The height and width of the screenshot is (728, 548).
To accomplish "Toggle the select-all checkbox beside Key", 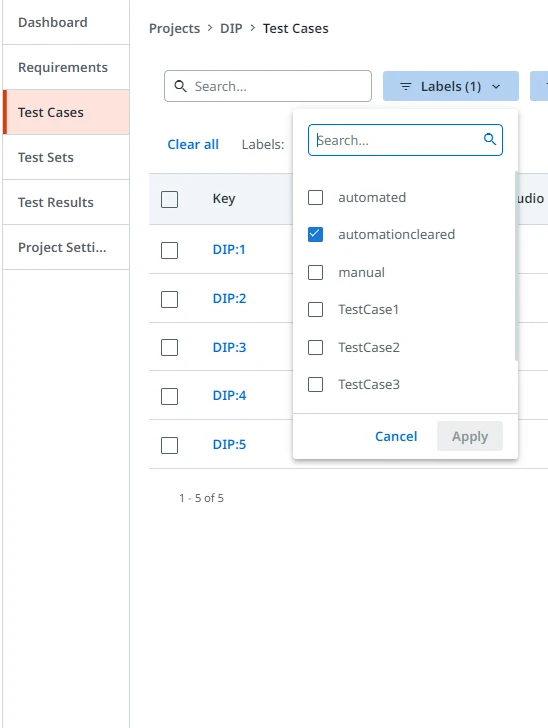I will point(170,200).
